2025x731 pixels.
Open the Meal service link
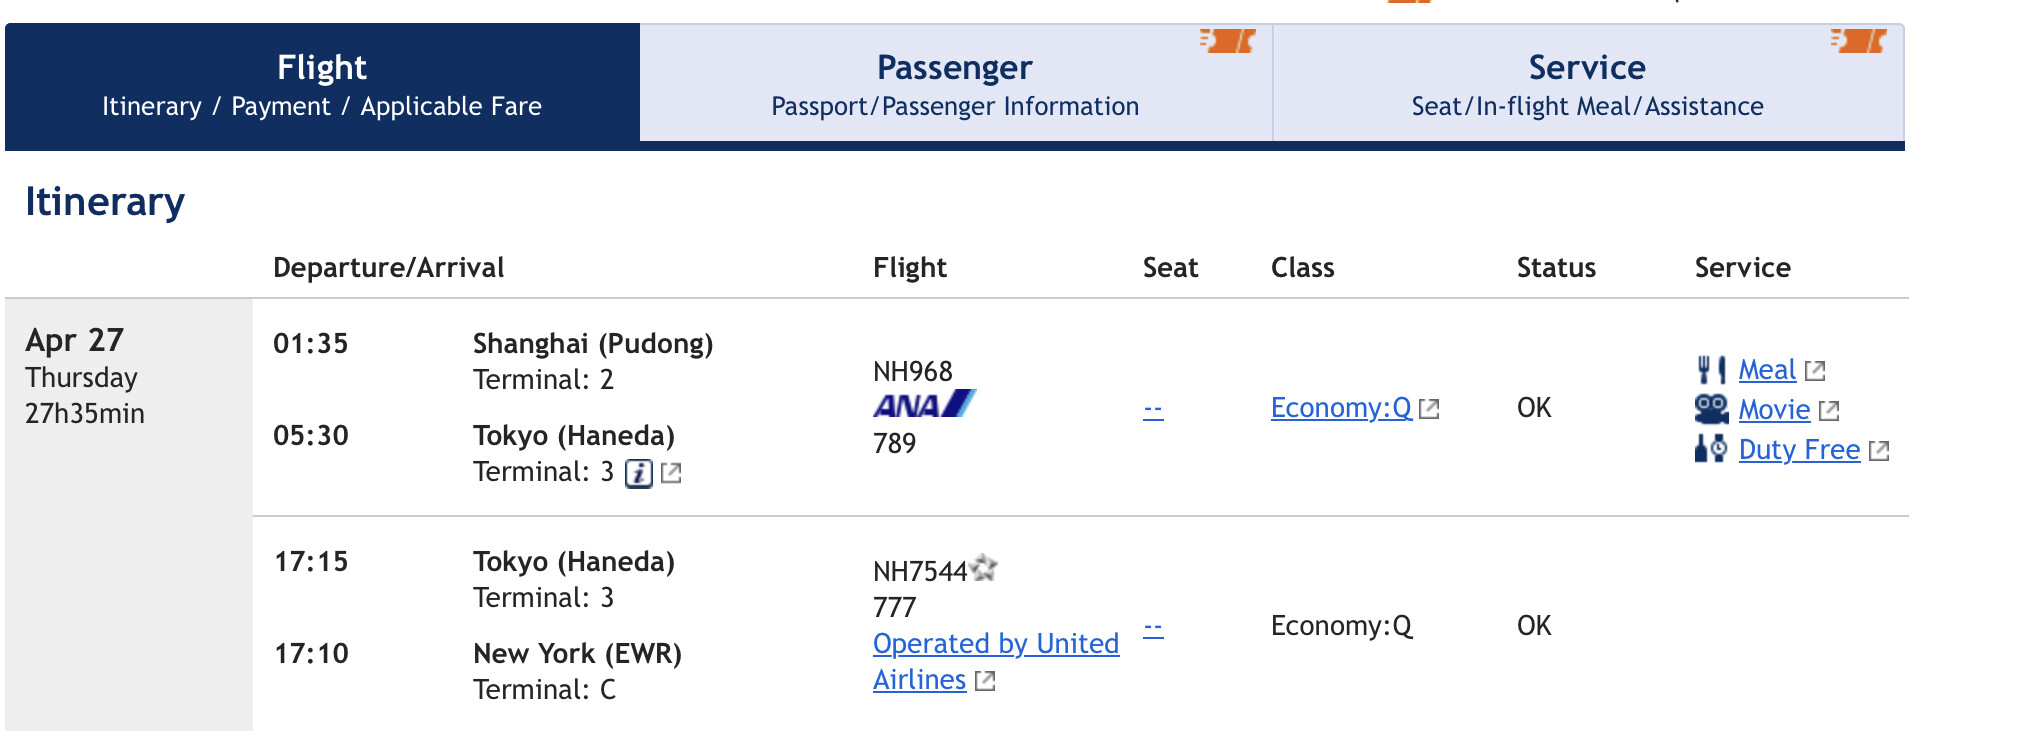1767,370
